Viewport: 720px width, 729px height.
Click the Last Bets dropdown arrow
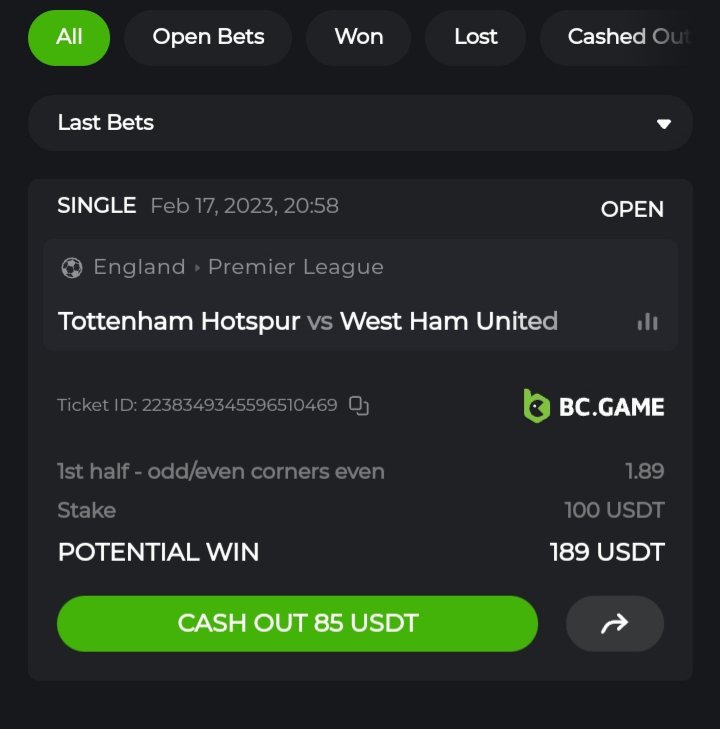point(664,124)
